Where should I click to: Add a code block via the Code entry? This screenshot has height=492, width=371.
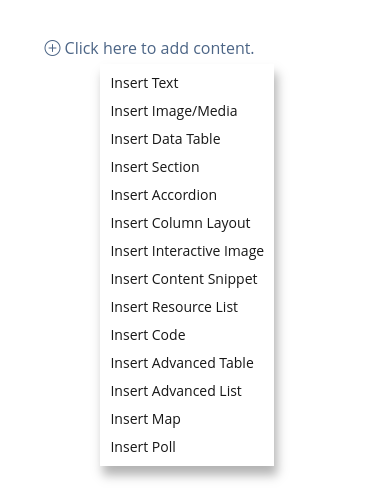click(187, 335)
